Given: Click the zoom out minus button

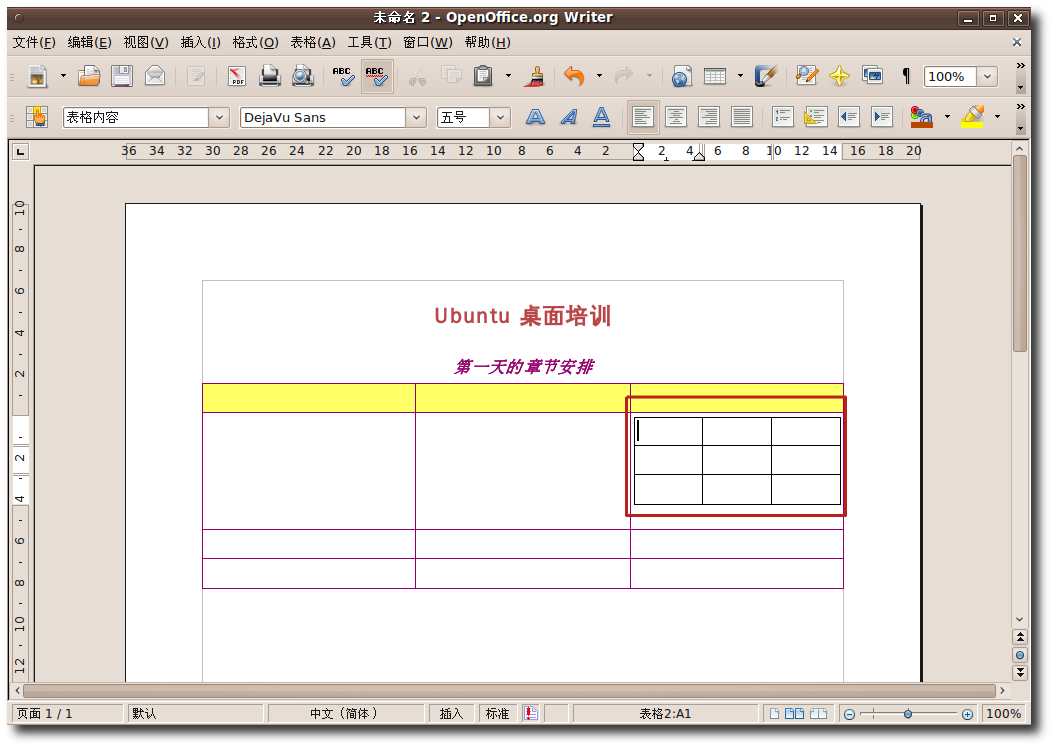Looking at the screenshot, I should [x=850, y=714].
